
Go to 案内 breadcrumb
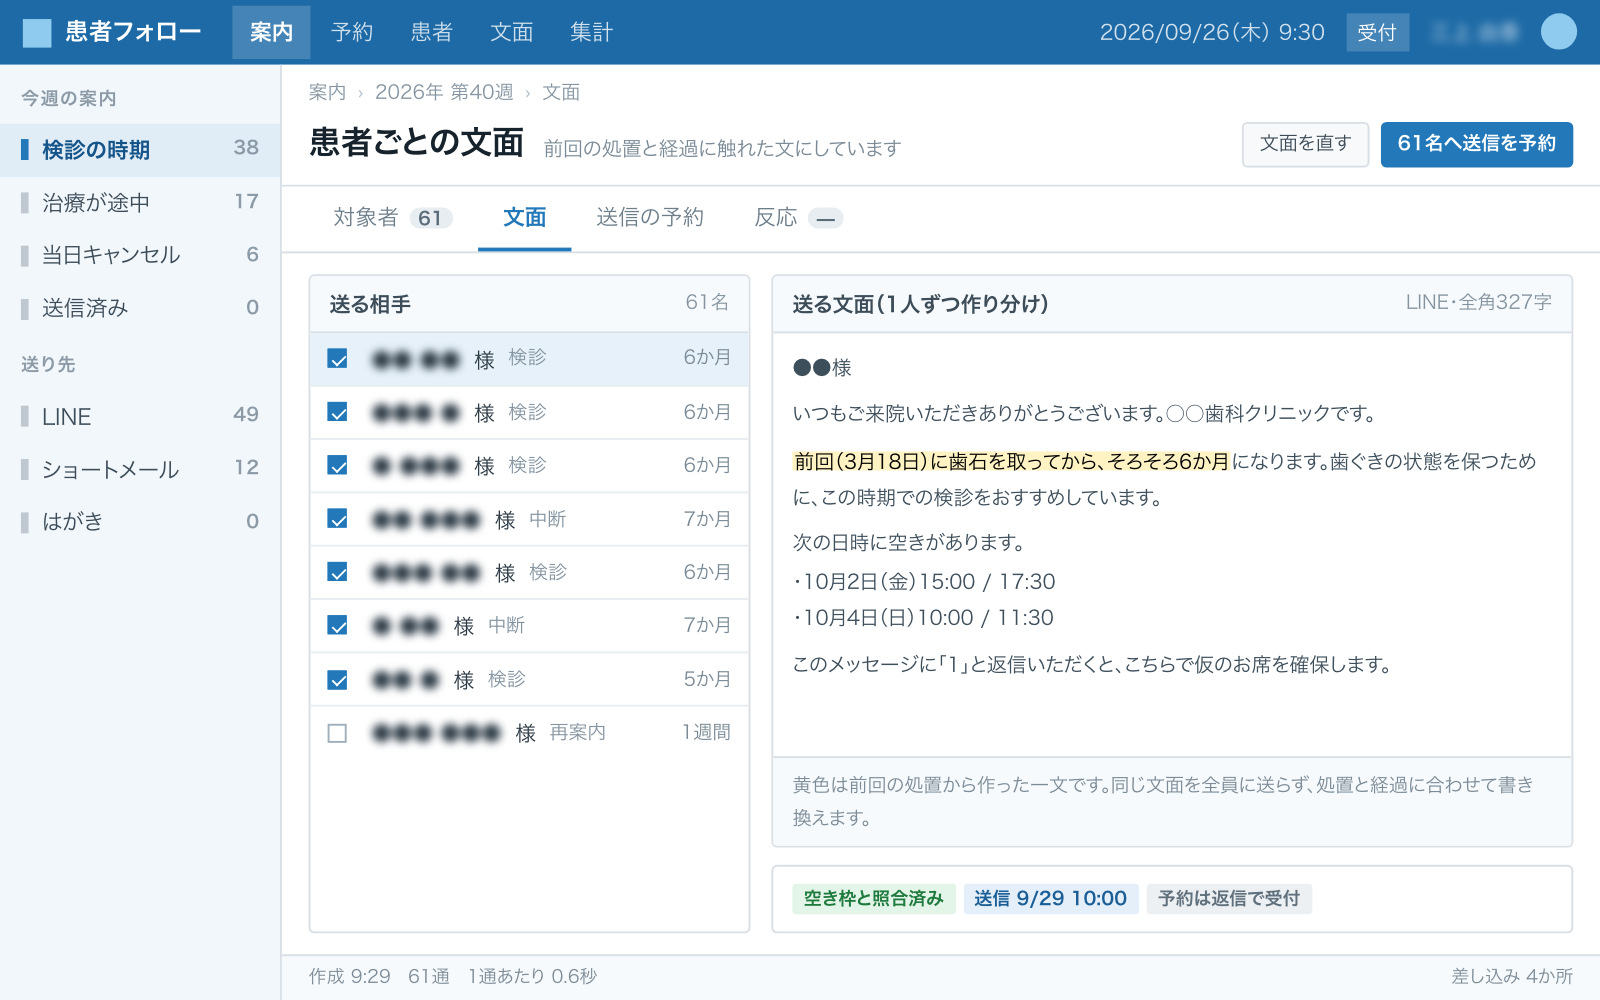click(327, 92)
